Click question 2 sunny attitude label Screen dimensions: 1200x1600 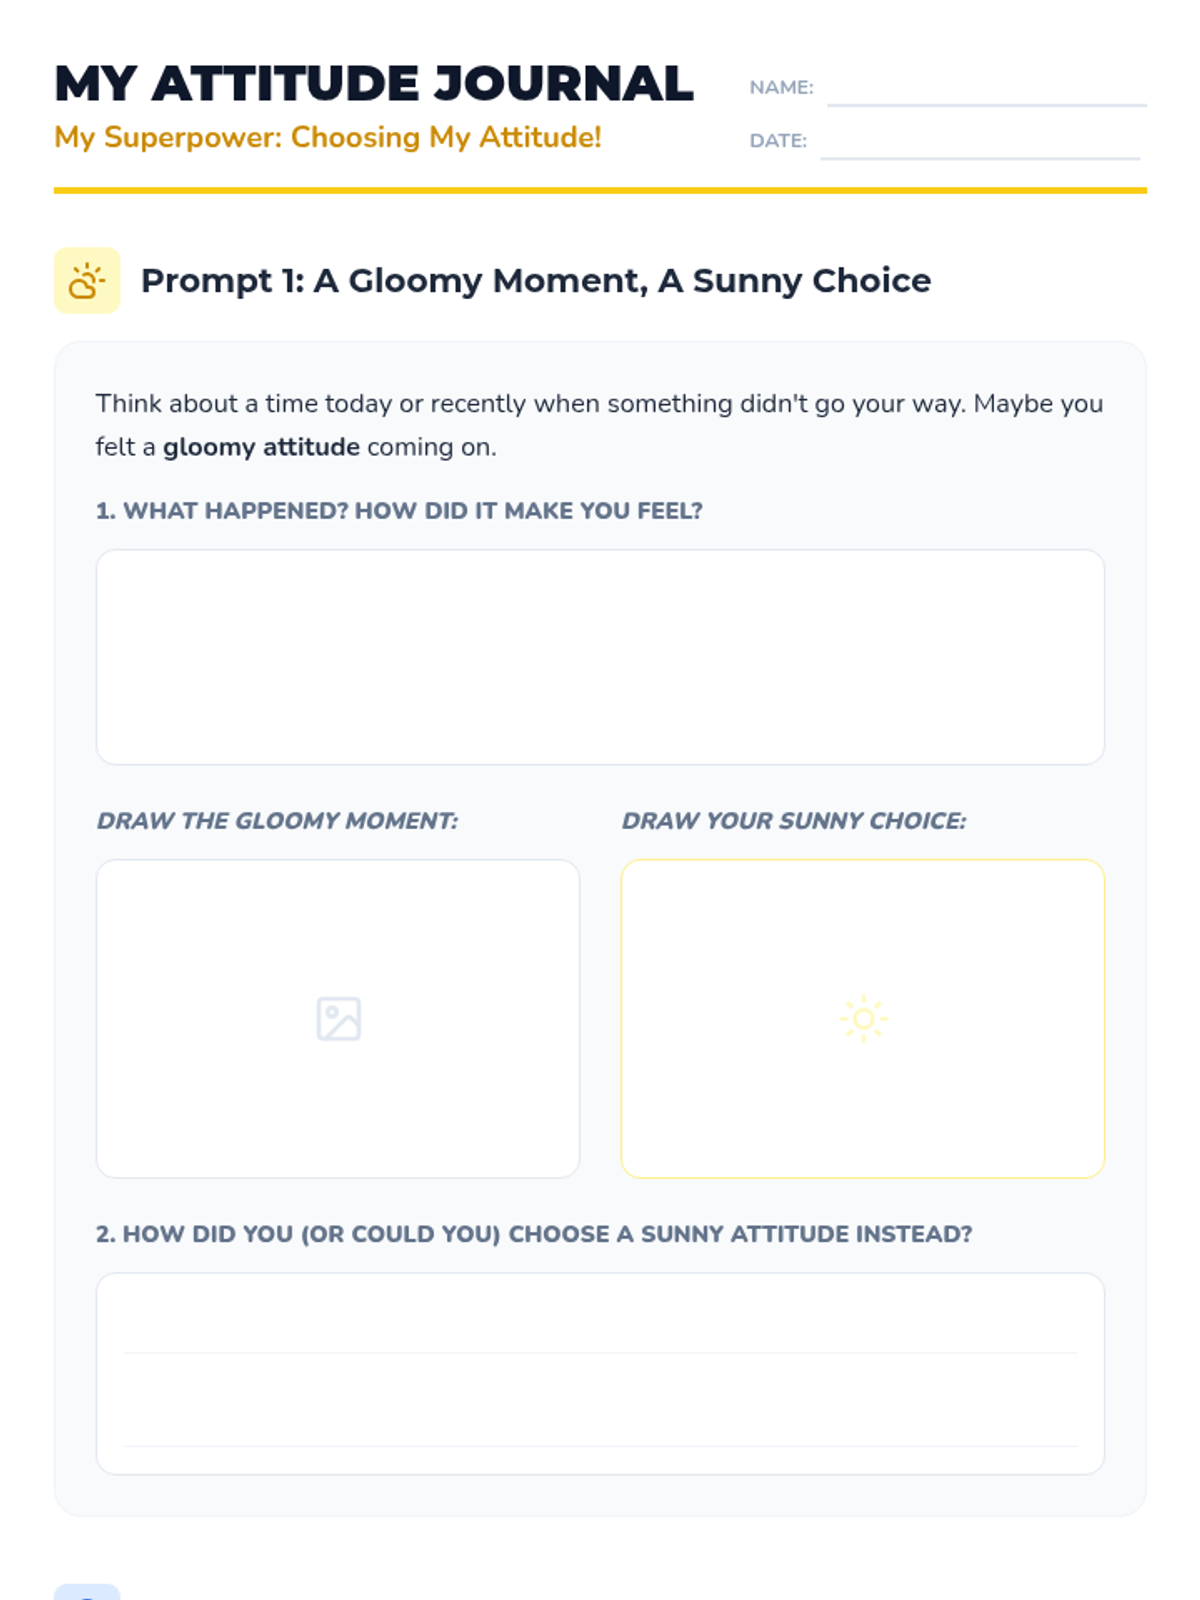tap(534, 1234)
